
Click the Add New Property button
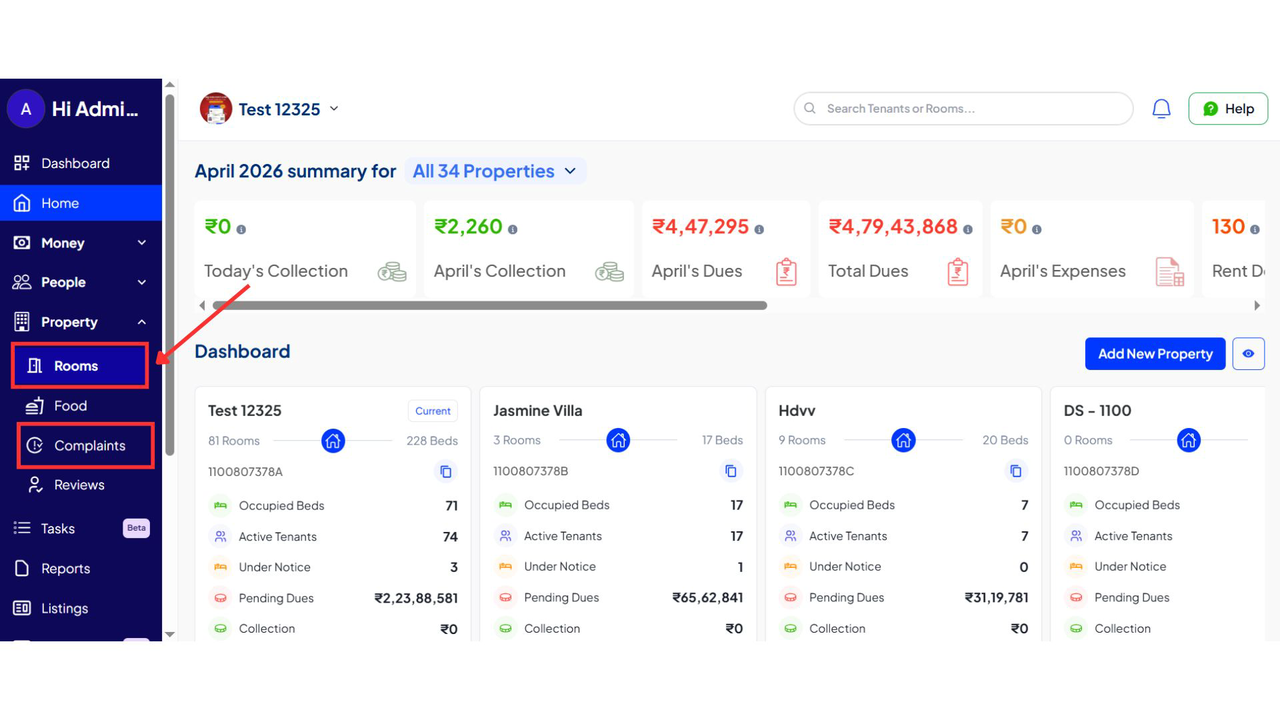coord(1155,354)
